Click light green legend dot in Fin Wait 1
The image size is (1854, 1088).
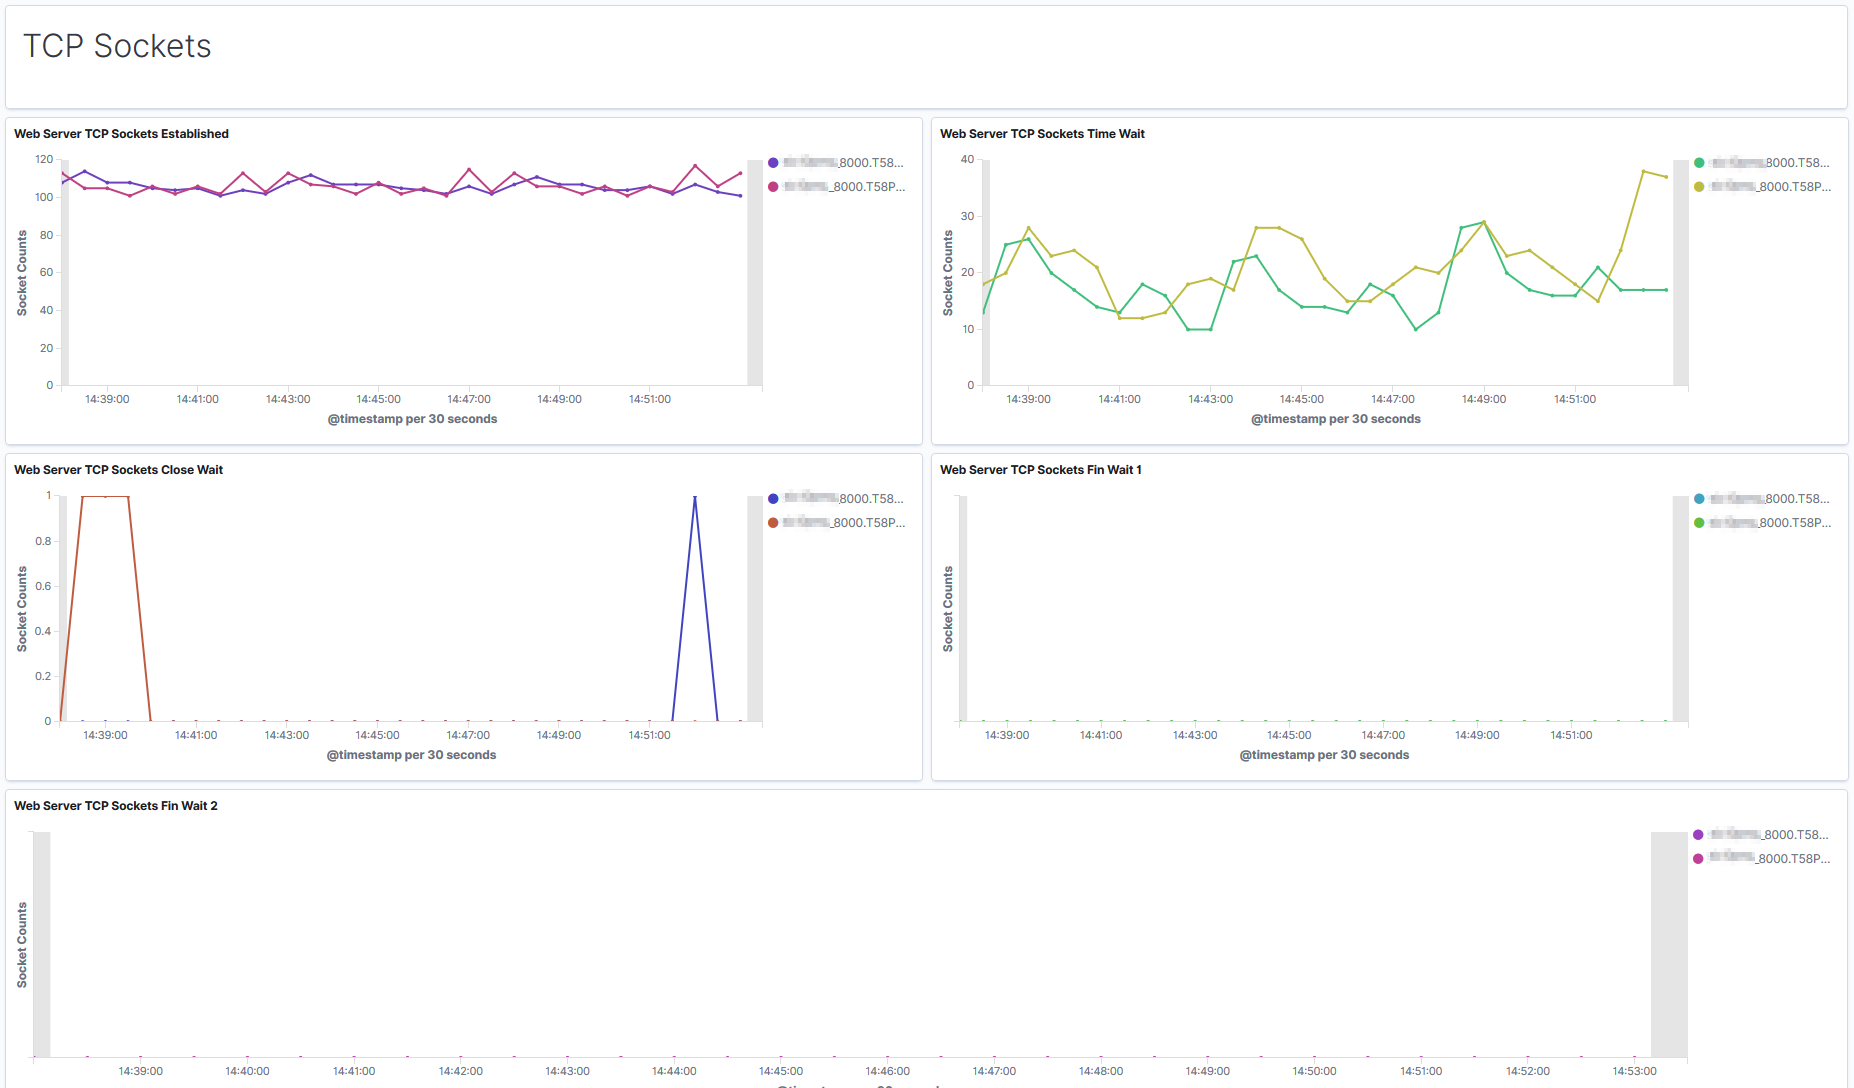point(1699,523)
